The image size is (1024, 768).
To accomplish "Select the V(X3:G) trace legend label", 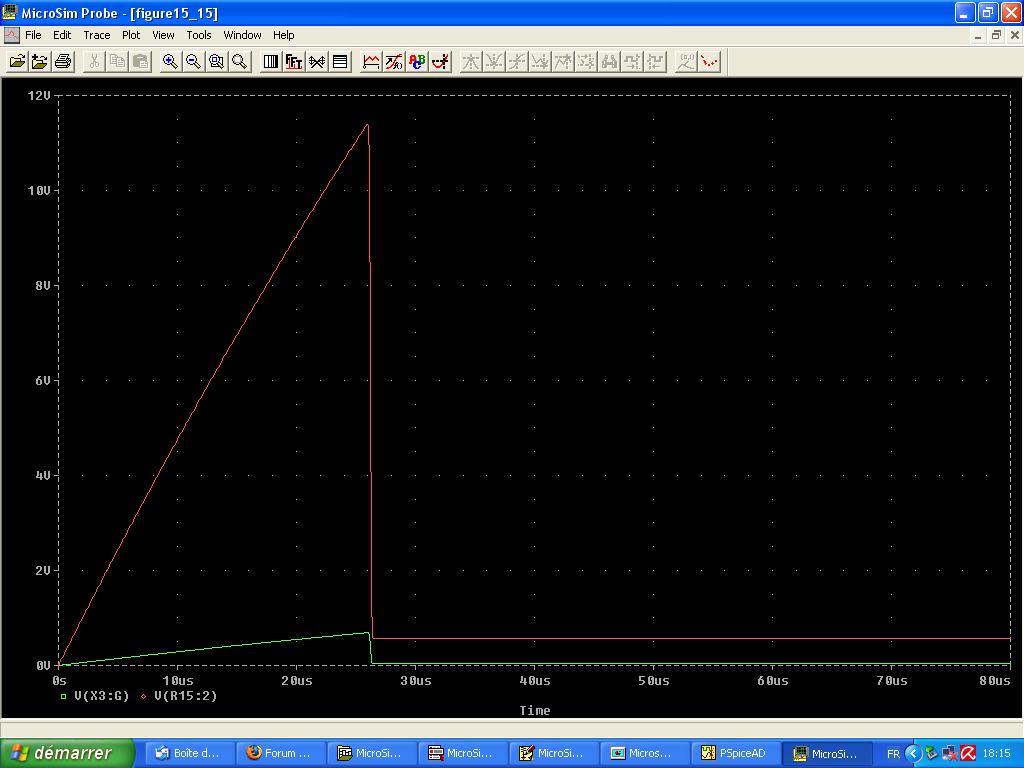I will click(101, 696).
